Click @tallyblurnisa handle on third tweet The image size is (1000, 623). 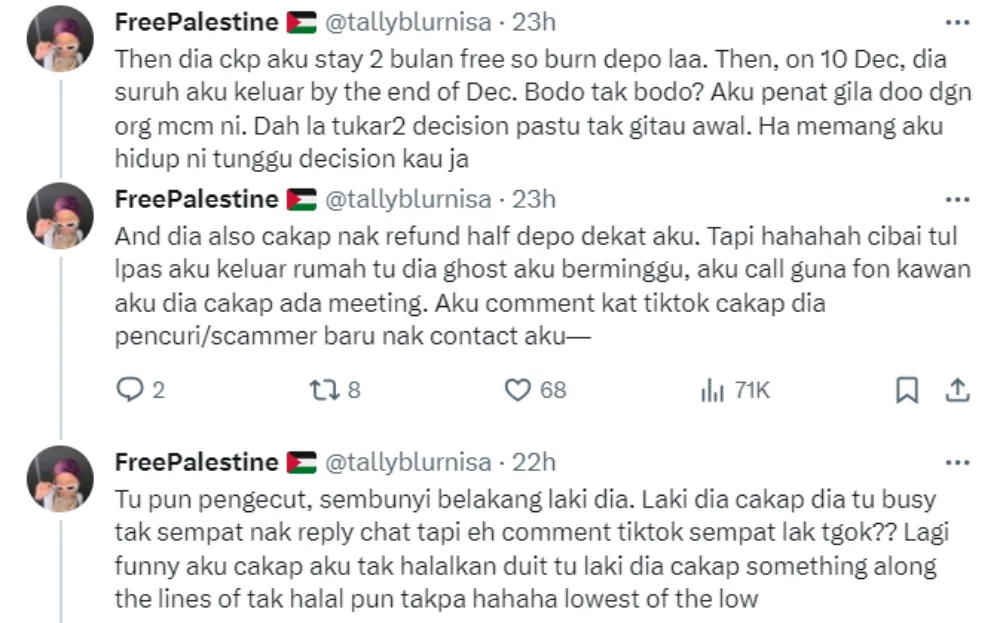(x=408, y=463)
